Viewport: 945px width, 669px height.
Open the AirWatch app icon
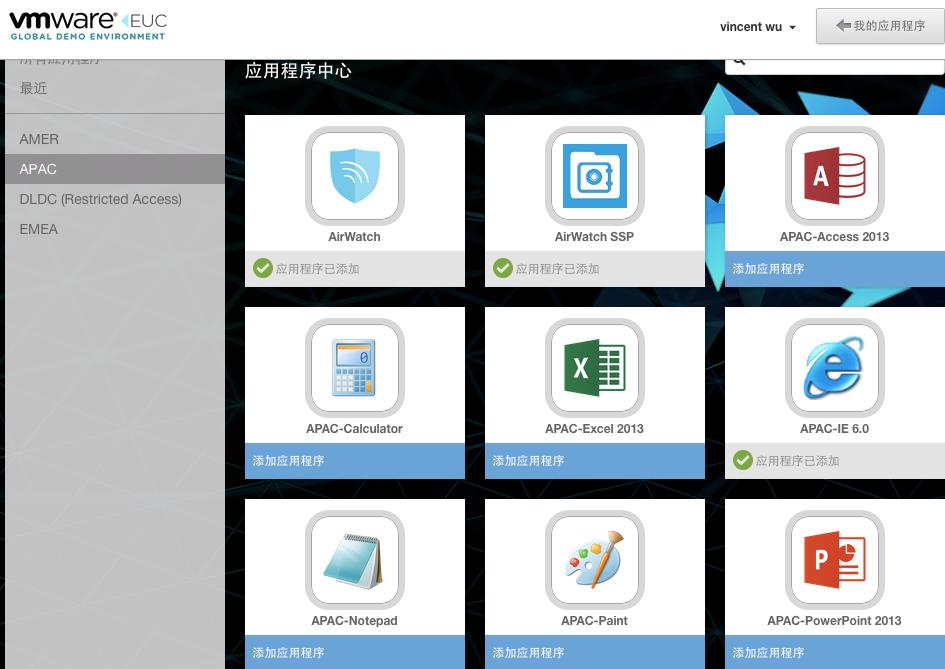[x=354, y=177]
